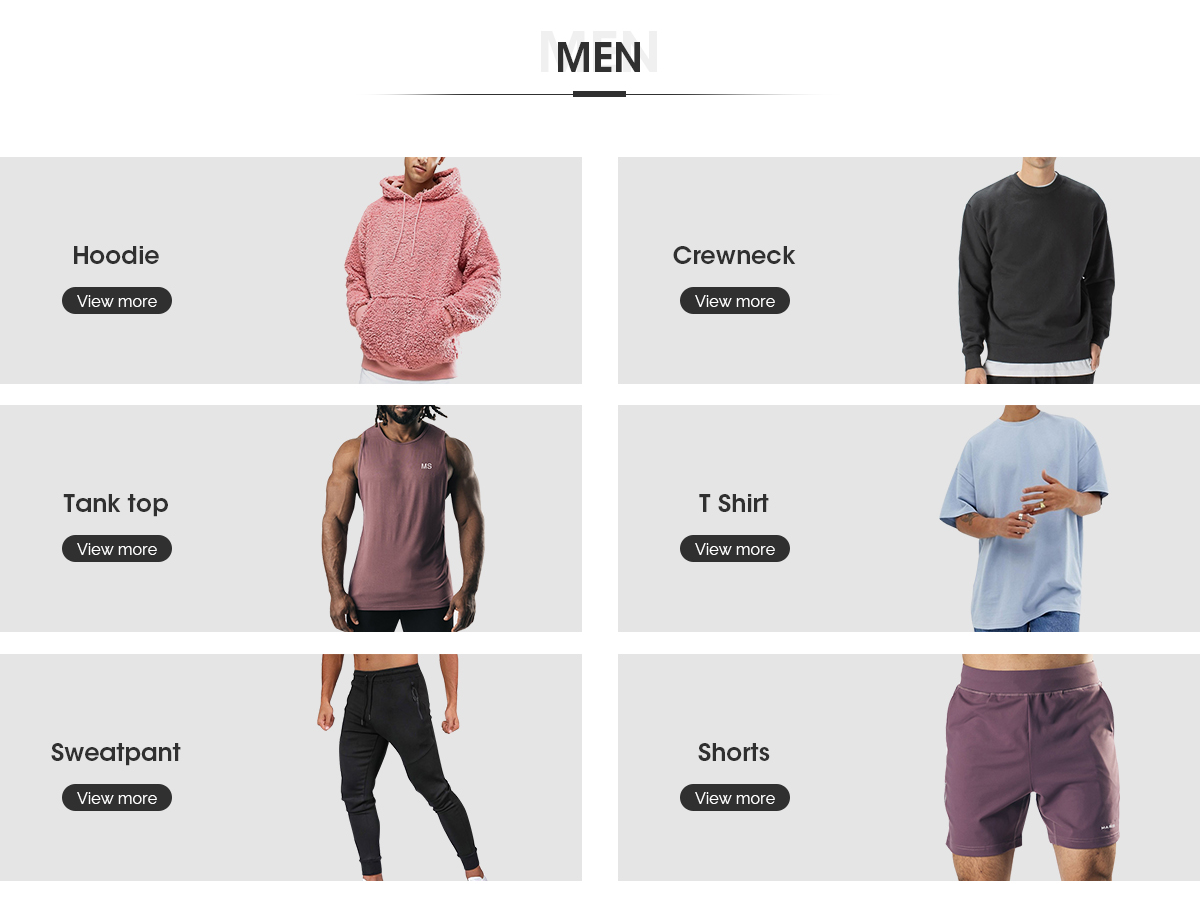The width and height of the screenshot is (1200, 916).
Task: Click the purple shorts product image
Action: [x=1031, y=767]
